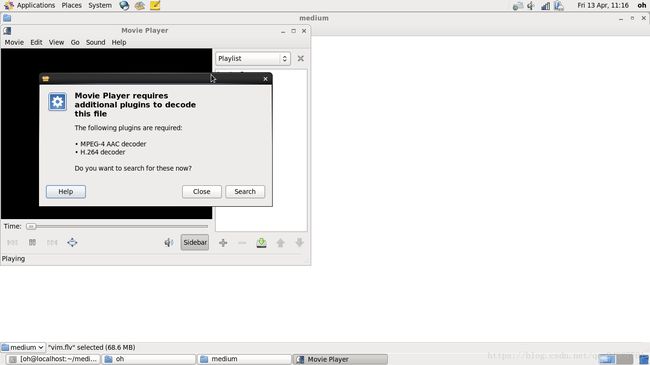This screenshot has width=650, height=365.
Task: Open the medium location dropdown in status bar
Action: tap(23, 347)
